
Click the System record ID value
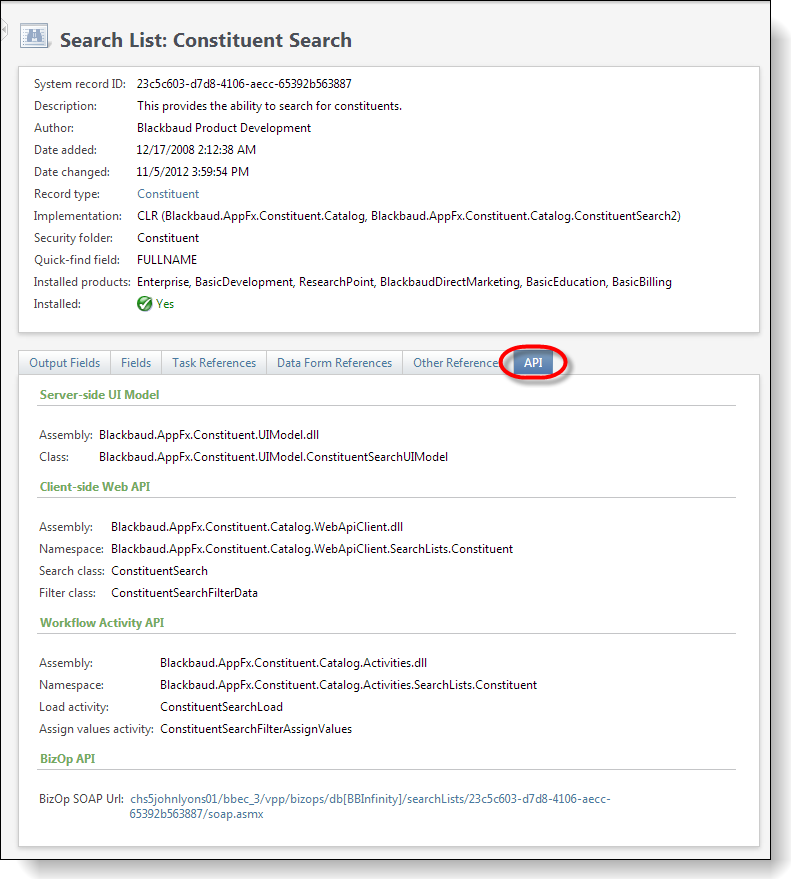click(x=244, y=84)
